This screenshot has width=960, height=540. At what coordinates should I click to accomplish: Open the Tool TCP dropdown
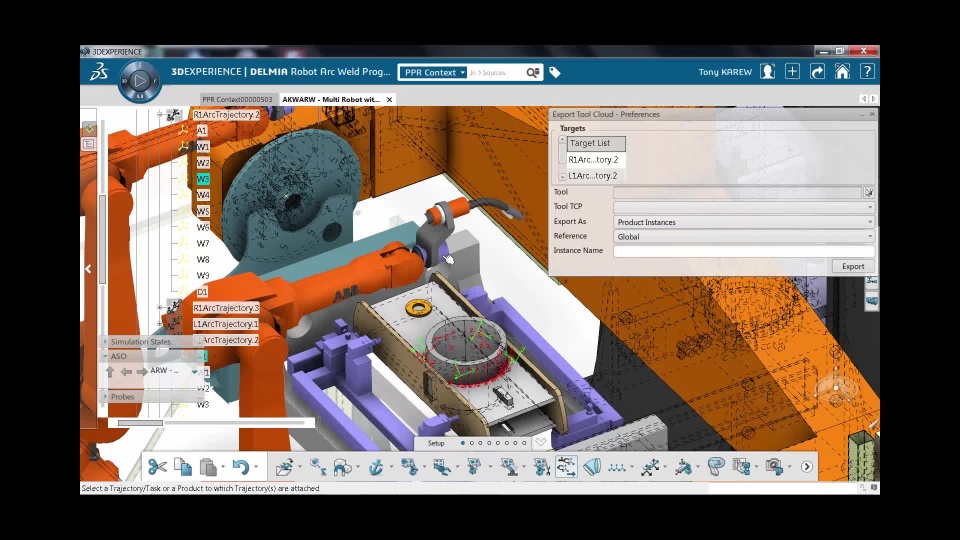[x=744, y=207]
